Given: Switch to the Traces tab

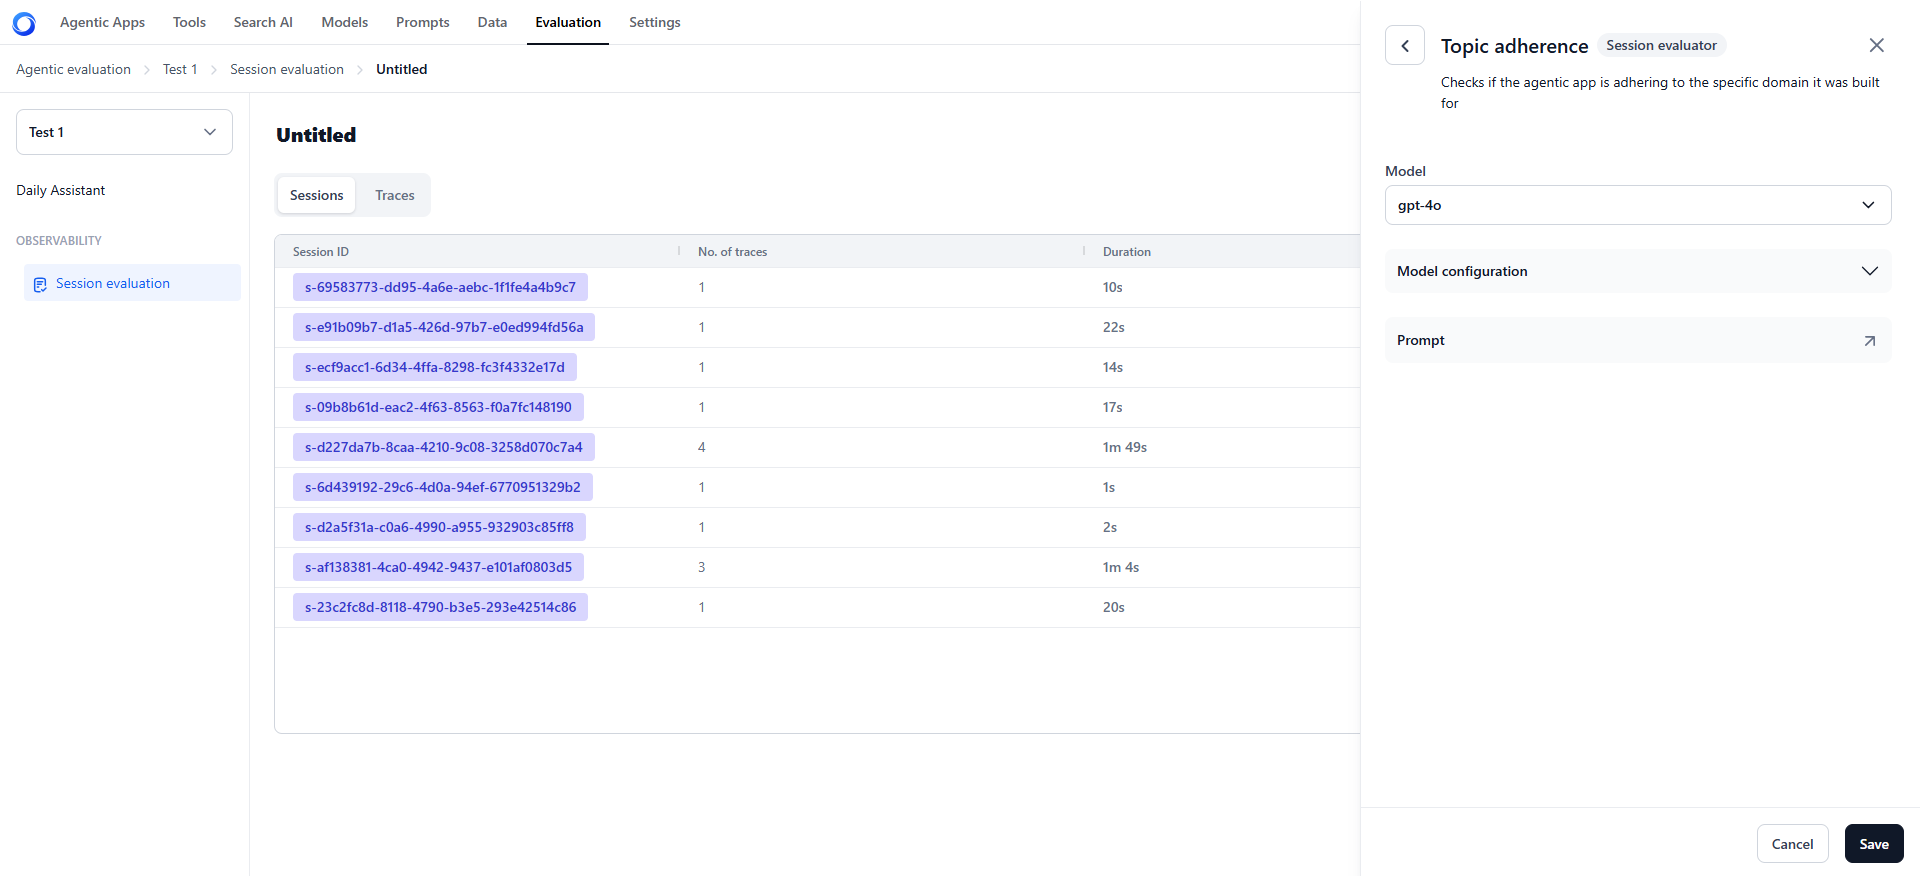Looking at the screenshot, I should (395, 195).
